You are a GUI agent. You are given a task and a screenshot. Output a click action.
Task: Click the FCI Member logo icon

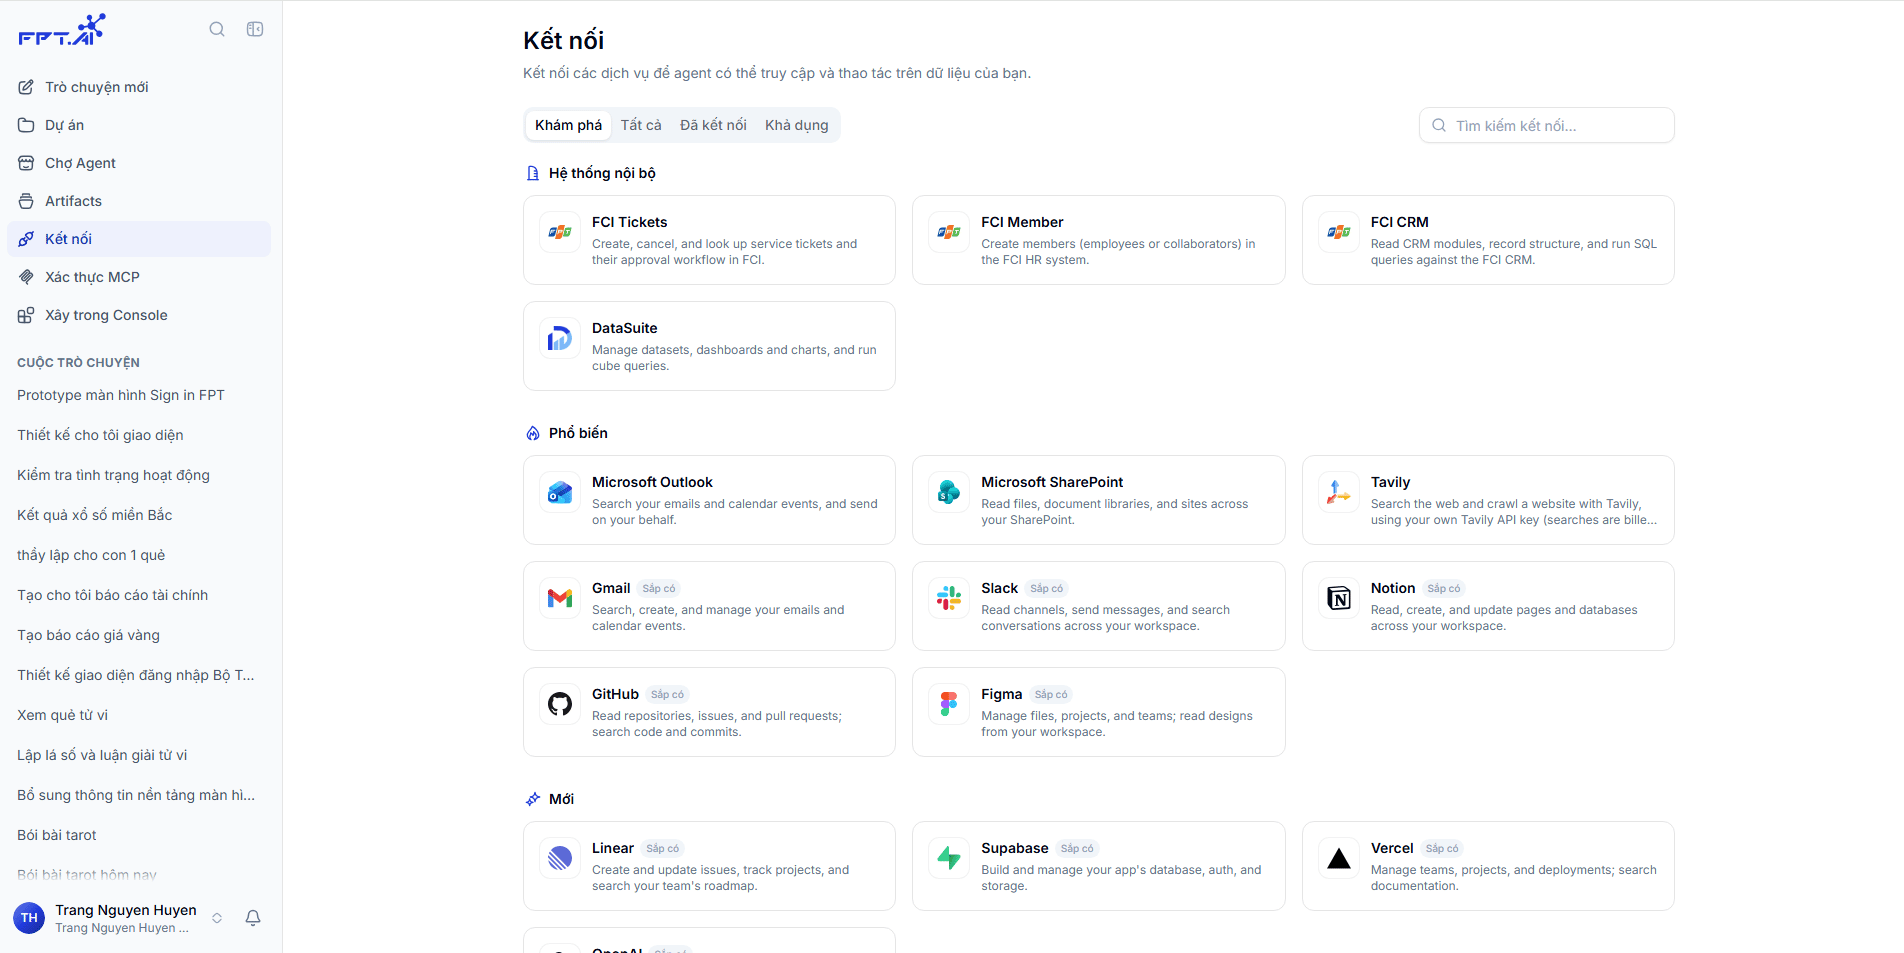click(949, 232)
